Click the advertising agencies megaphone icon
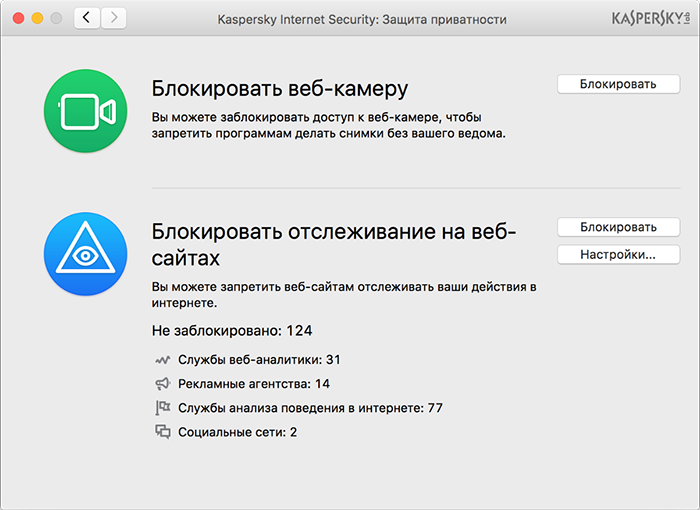The width and height of the screenshot is (700, 510). [163, 384]
